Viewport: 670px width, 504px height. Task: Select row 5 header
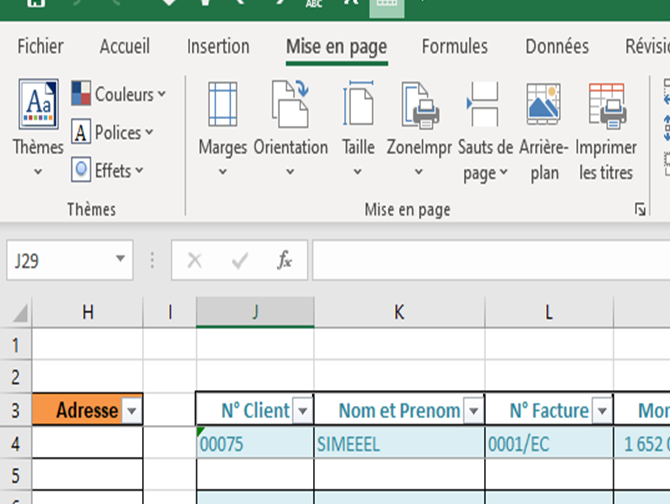click(x=16, y=475)
